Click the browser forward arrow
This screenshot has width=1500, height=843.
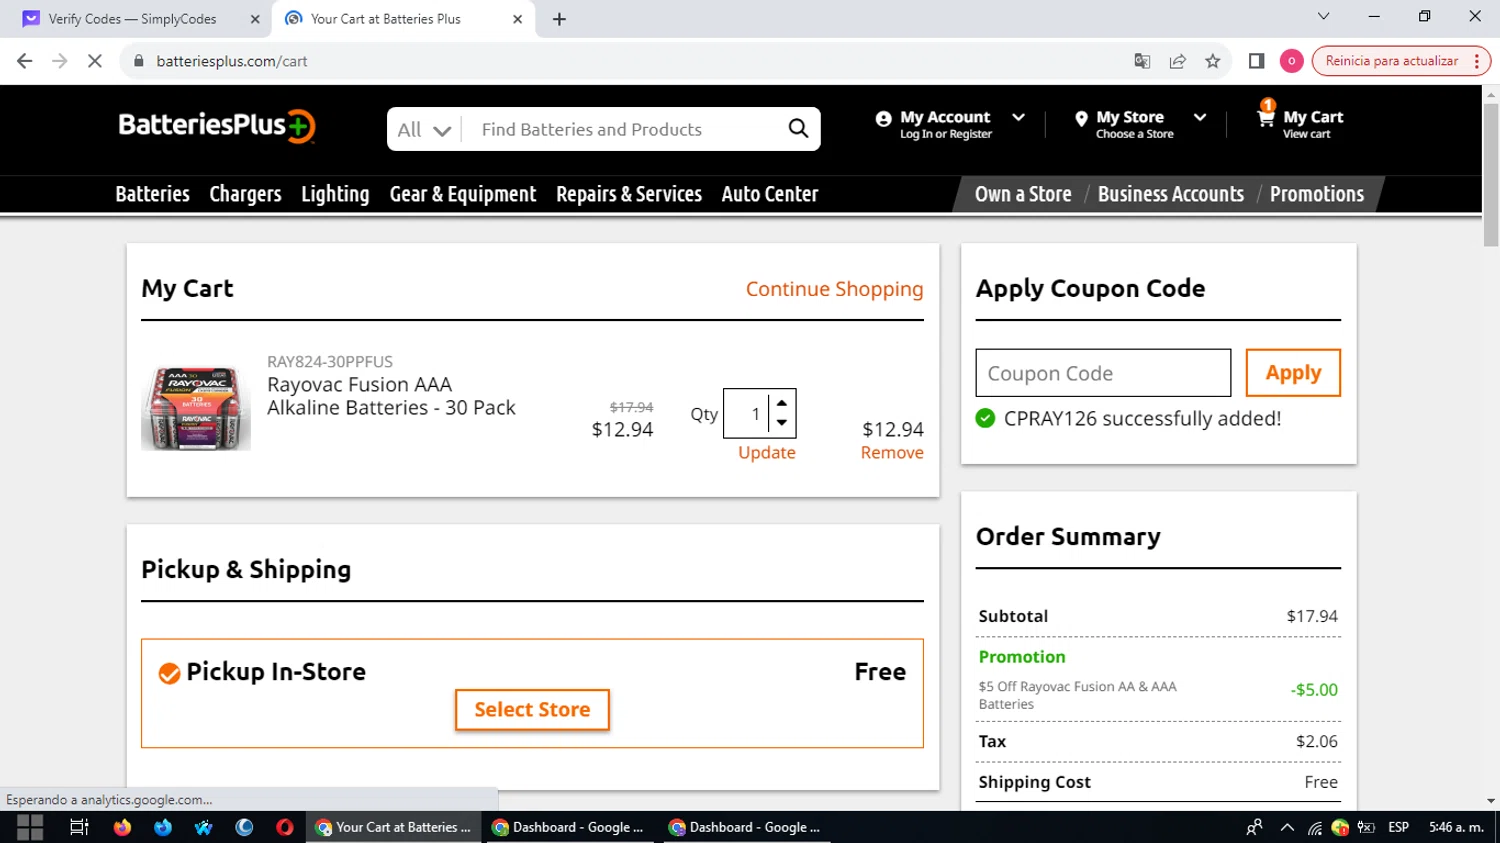pyautogui.click(x=60, y=61)
